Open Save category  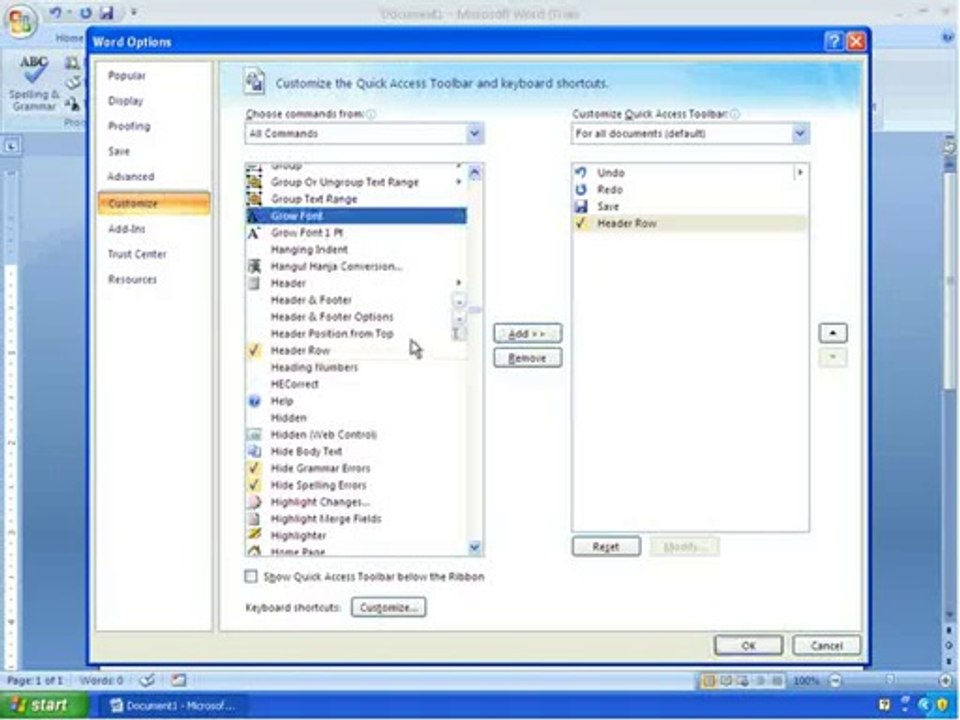coord(119,151)
